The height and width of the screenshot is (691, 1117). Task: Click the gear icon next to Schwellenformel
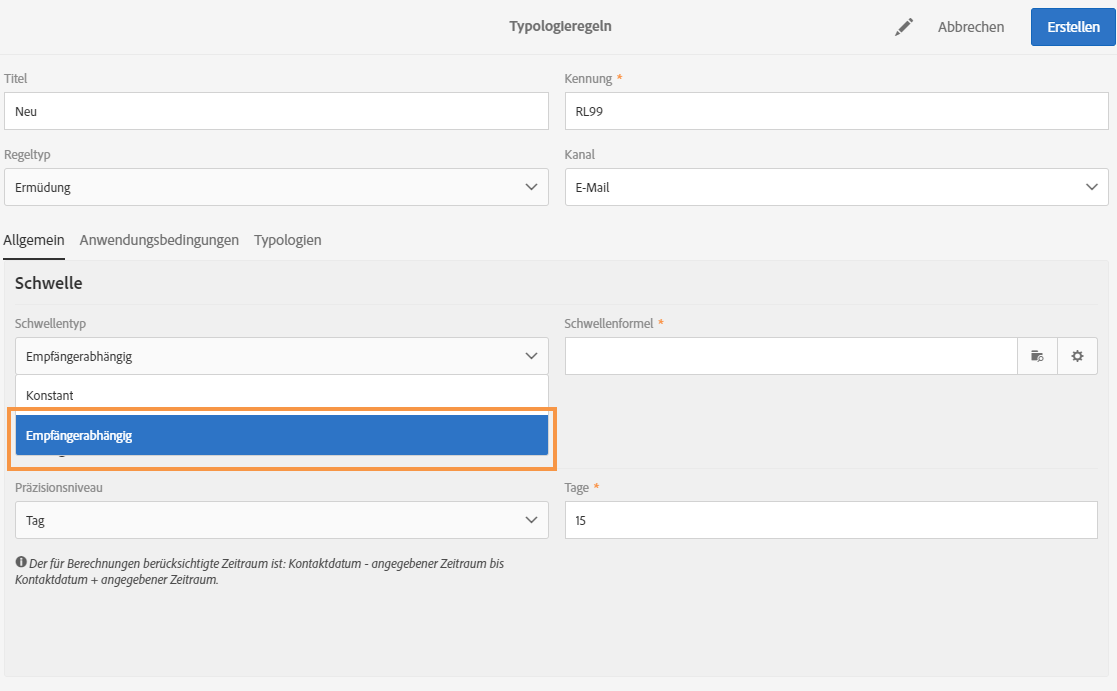tap(1077, 356)
